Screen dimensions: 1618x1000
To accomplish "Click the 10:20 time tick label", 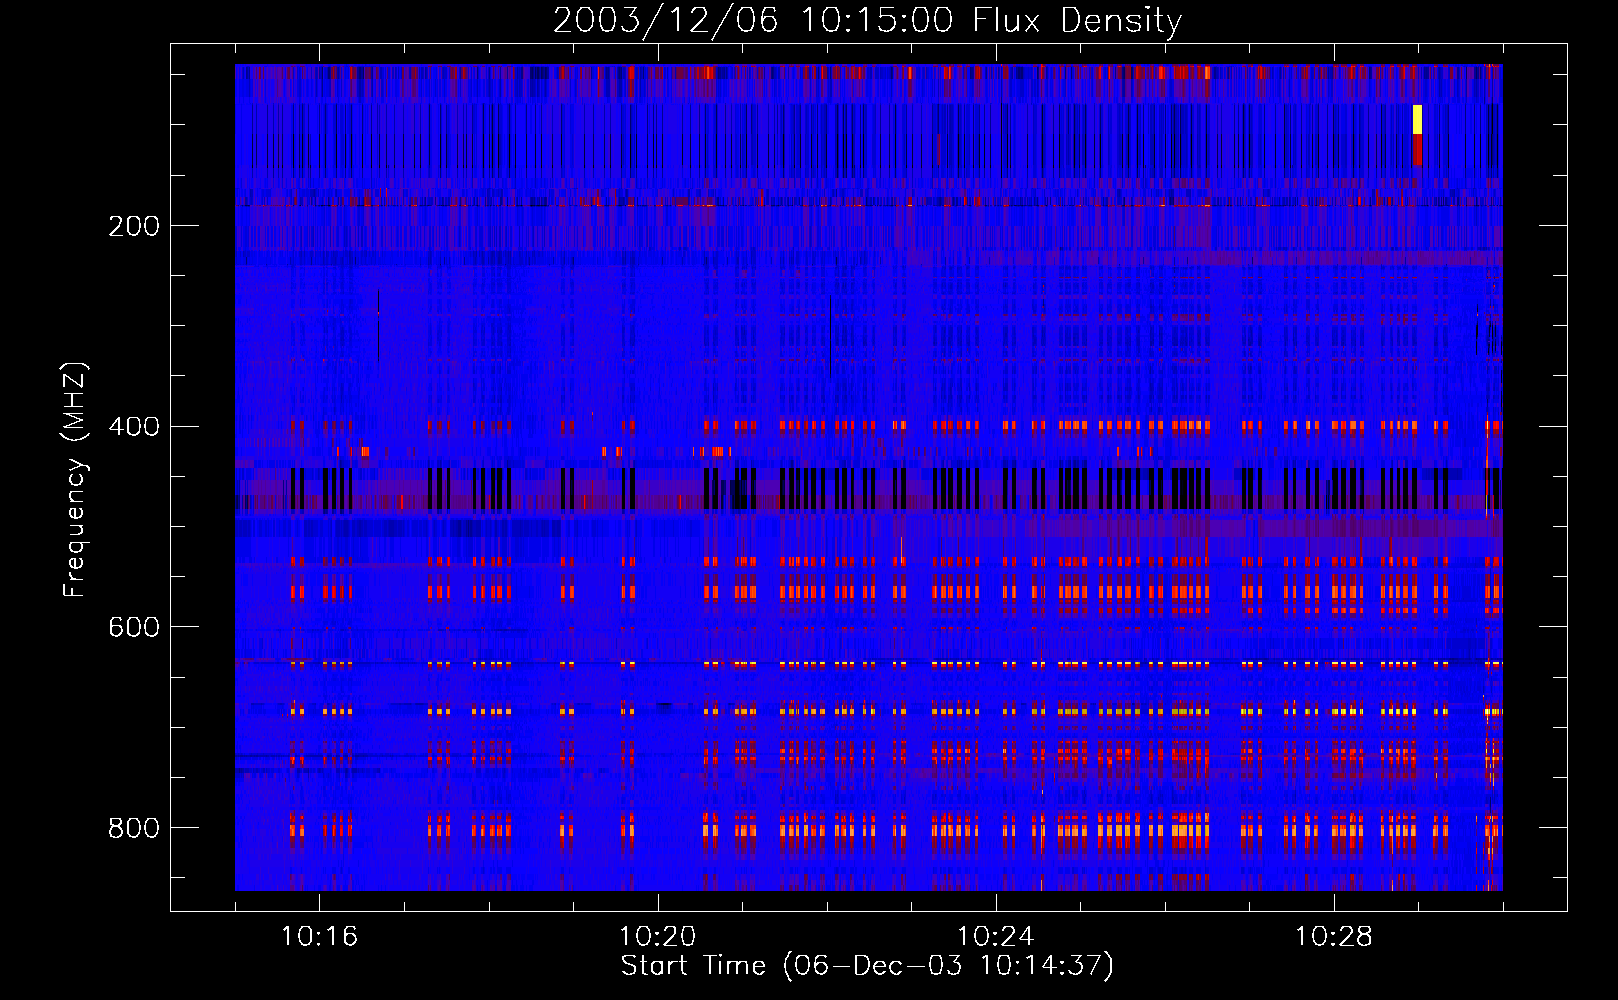I will [x=657, y=937].
